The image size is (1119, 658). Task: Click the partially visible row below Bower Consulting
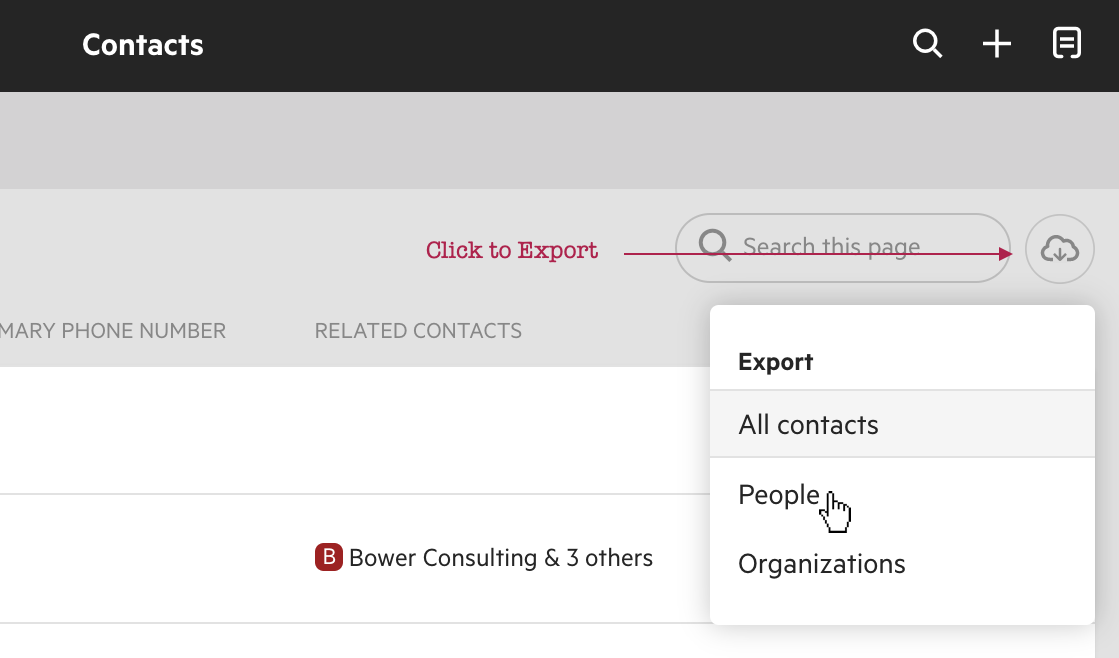coord(350,642)
